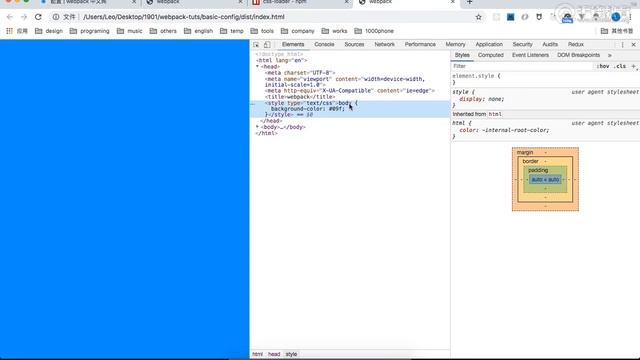Open the works bookmarks folder
640x360 pixels.
[x=334, y=31]
